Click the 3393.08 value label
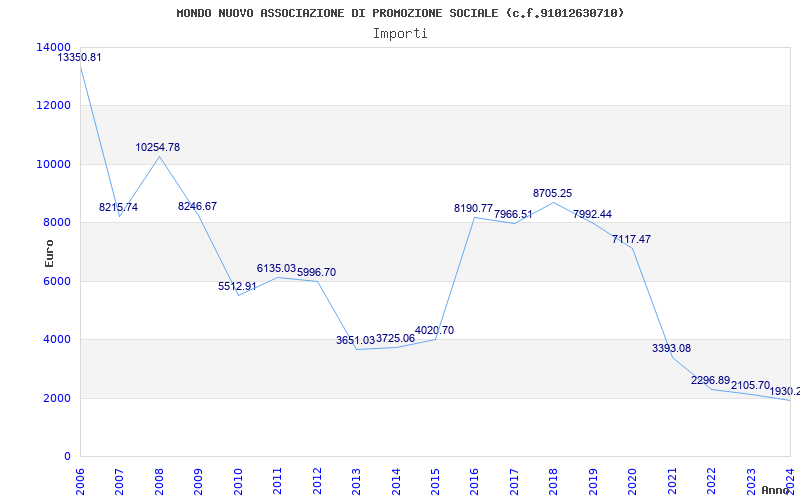 click(x=671, y=348)
